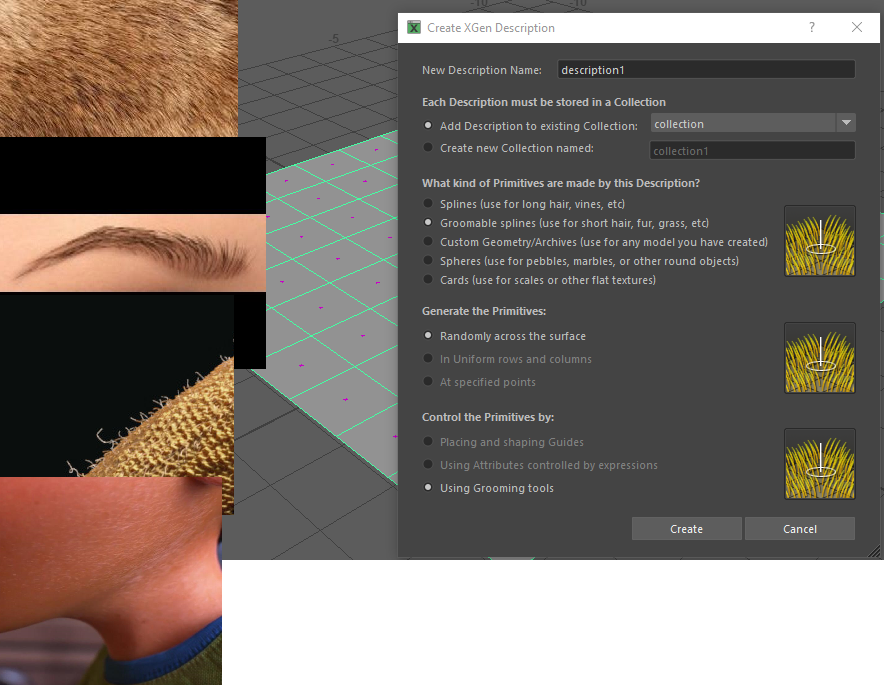Select At specified points generation

pos(428,381)
